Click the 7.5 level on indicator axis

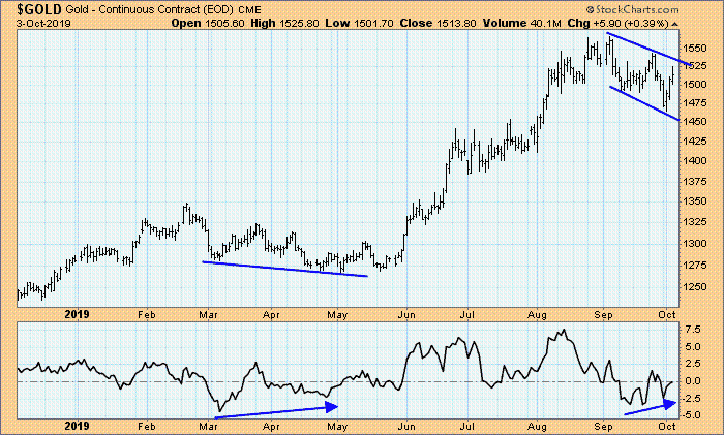[693, 329]
